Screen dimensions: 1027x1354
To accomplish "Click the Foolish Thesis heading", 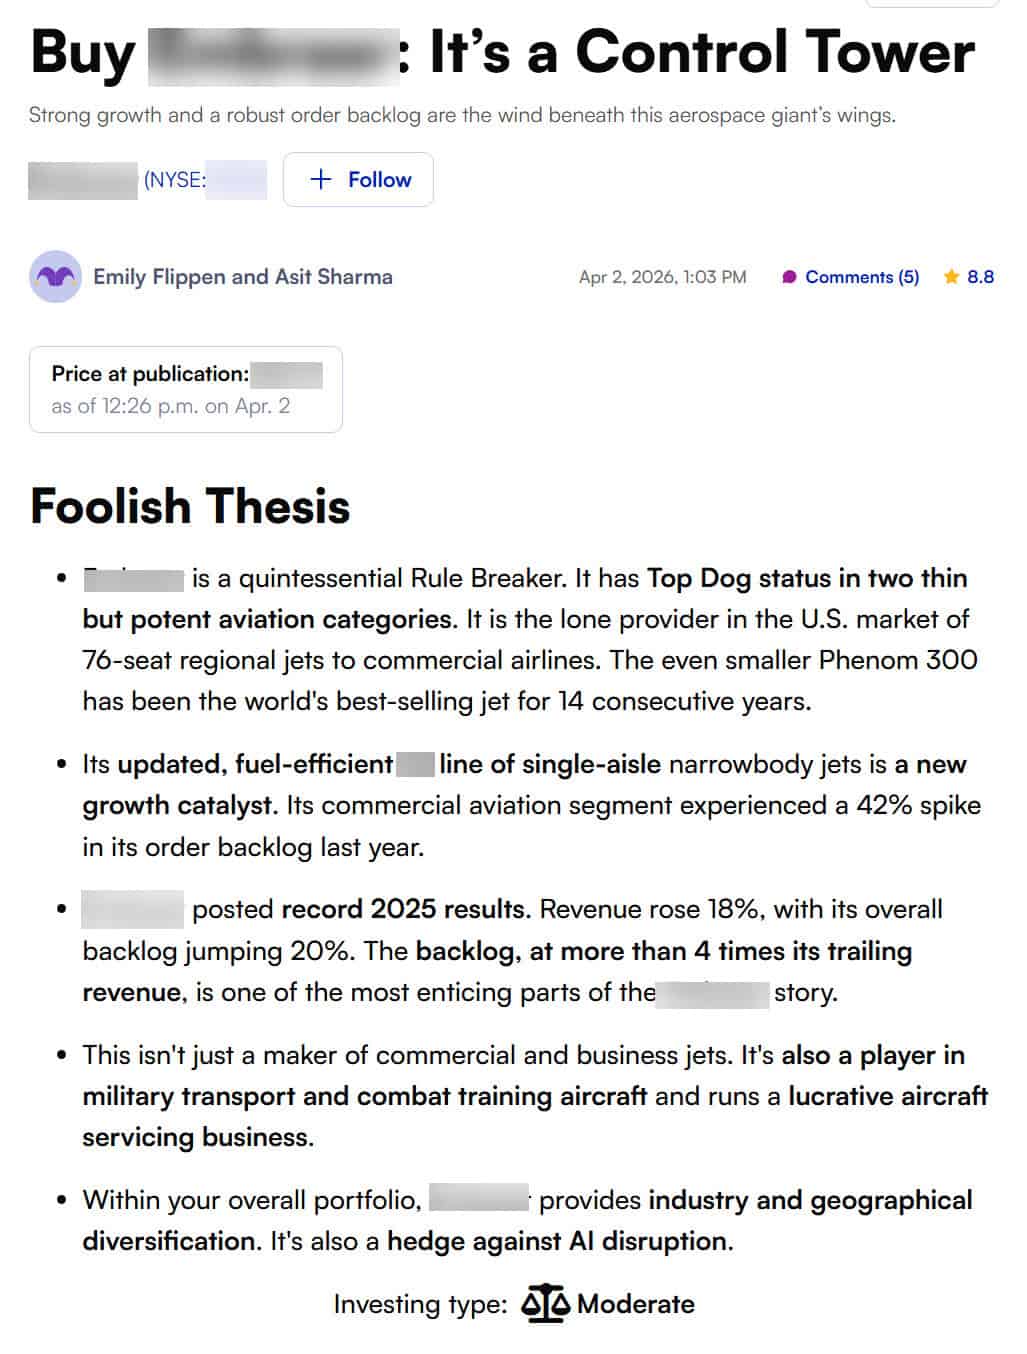I will tap(189, 507).
